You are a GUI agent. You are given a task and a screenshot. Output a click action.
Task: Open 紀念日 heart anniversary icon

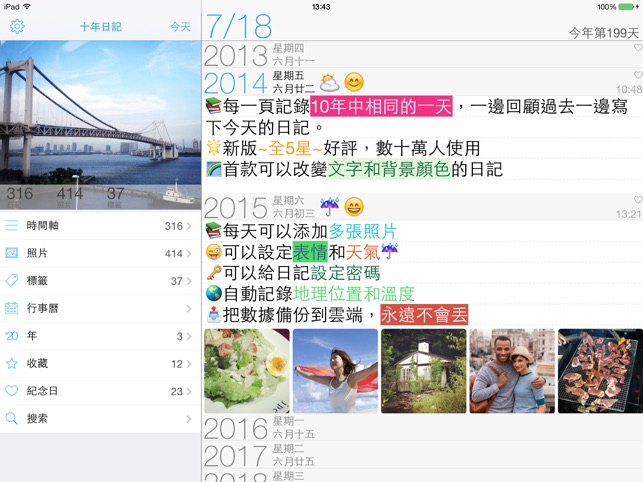click(x=11, y=391)
